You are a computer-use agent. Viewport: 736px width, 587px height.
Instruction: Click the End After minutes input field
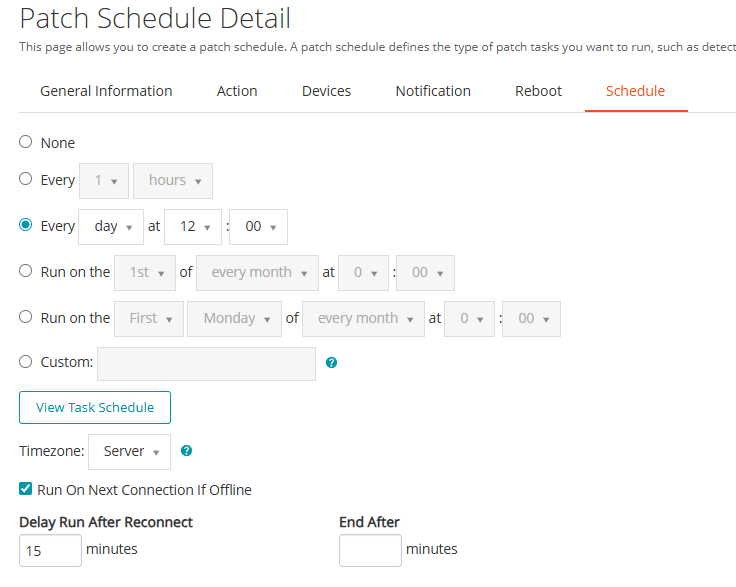(370, 550)
